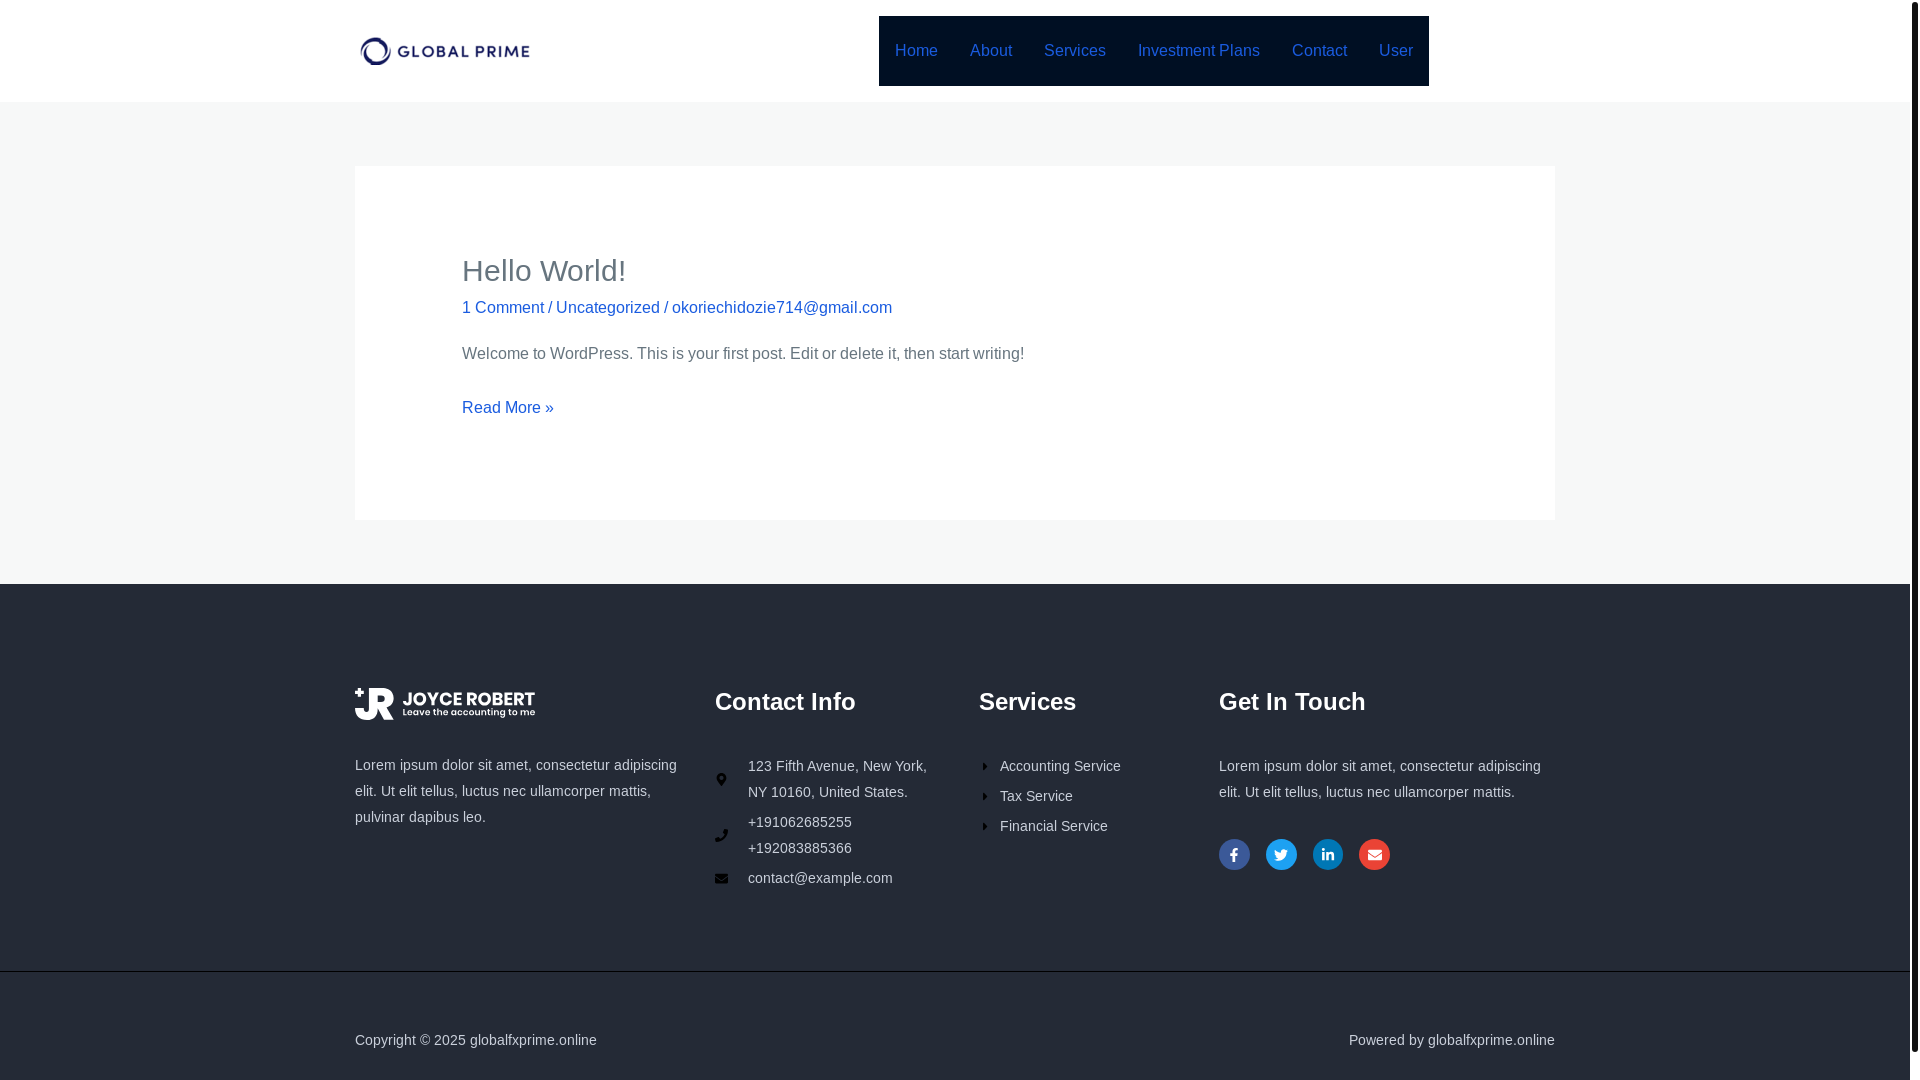Click the Welcome to WordPress excerpt text
1920x1080 pixels.
[743, 353]
